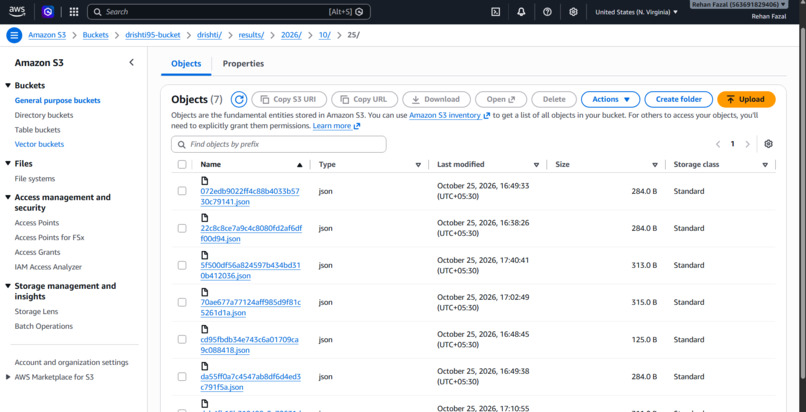Open the services grid menu
Screen dimensions: 806x412
click(x=74, y=12)
